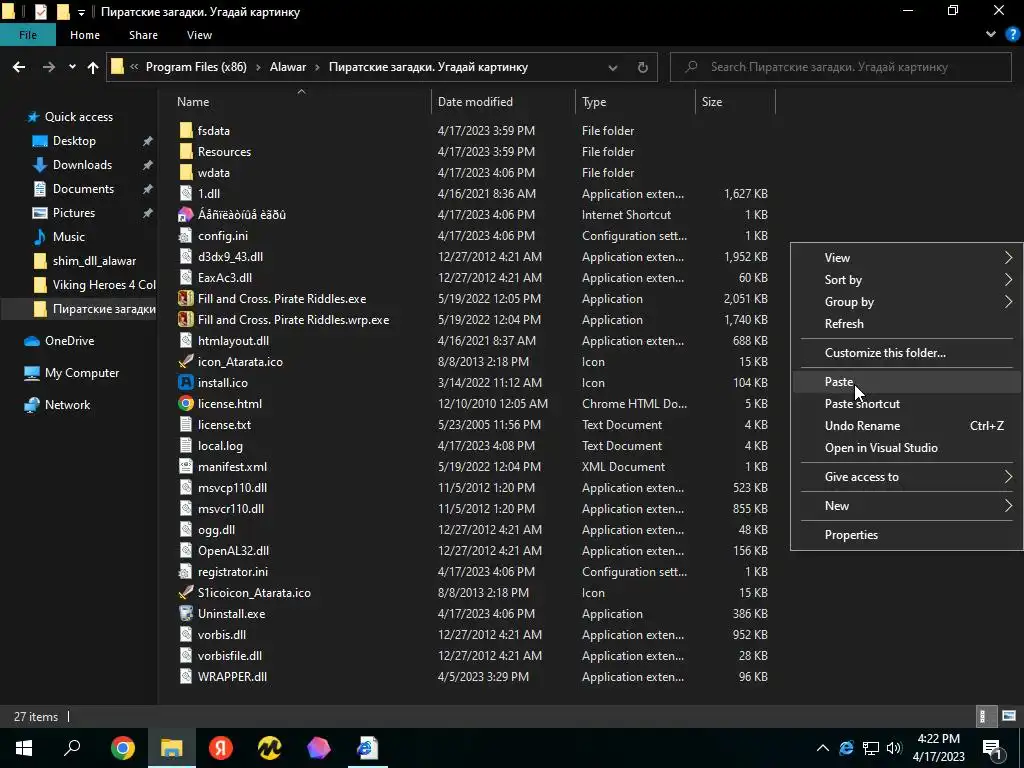Choose Open in Visual Studio

point(907,447)
